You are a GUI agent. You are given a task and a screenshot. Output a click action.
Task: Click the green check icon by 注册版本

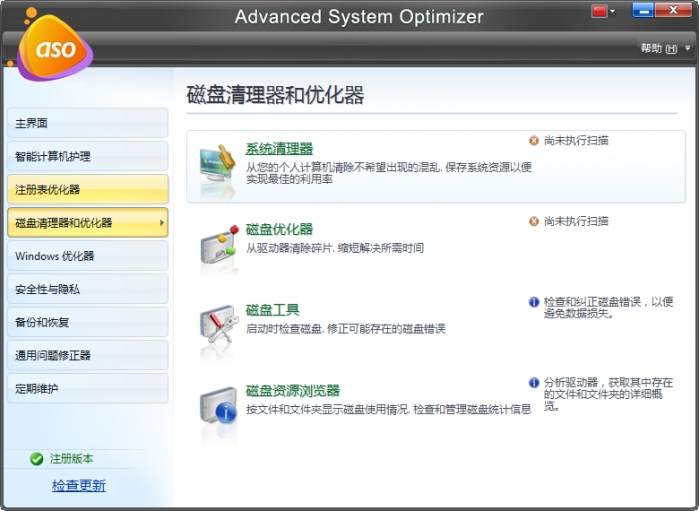tap(37, 459)
